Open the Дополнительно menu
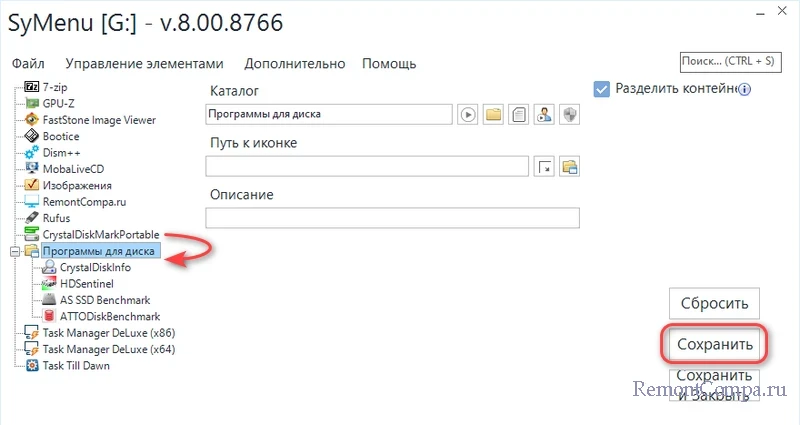Image resolution: width=800 pixels, height=425 pixels. pos(294,63)
